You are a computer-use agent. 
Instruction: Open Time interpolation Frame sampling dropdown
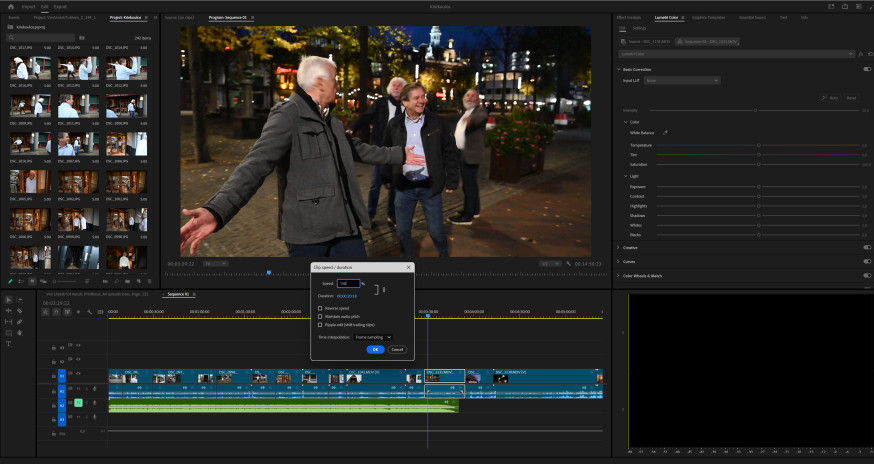[373, 337]
